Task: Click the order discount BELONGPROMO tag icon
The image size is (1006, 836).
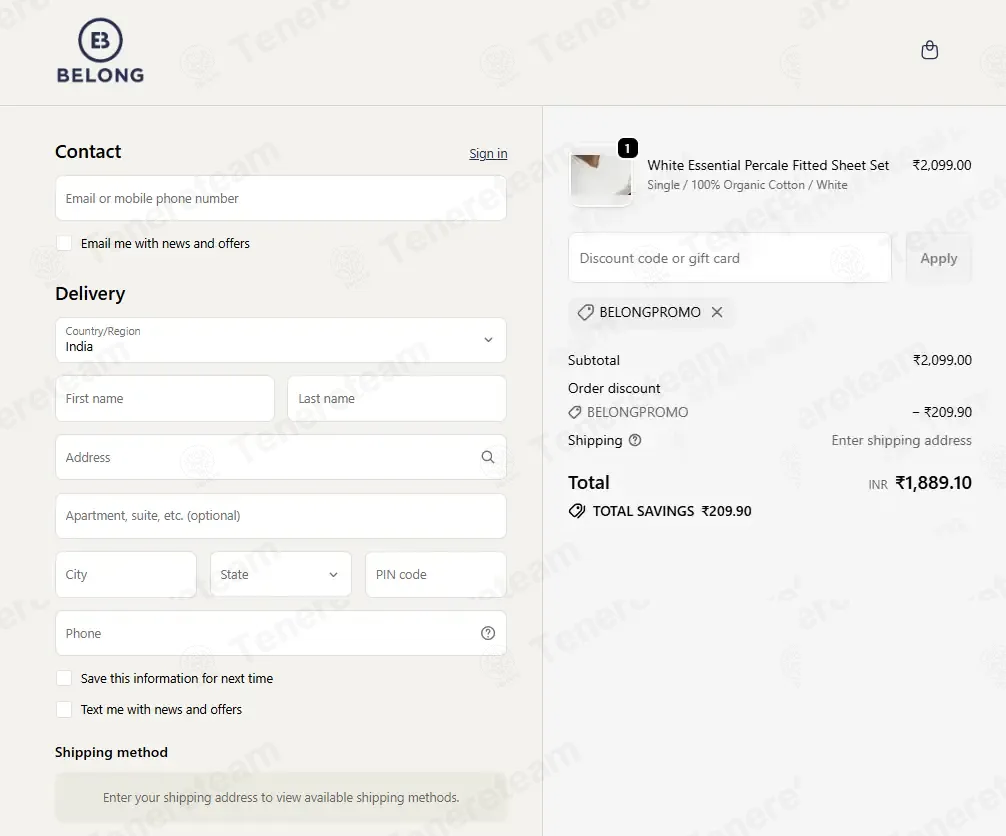Action: (x=575, y=412)
